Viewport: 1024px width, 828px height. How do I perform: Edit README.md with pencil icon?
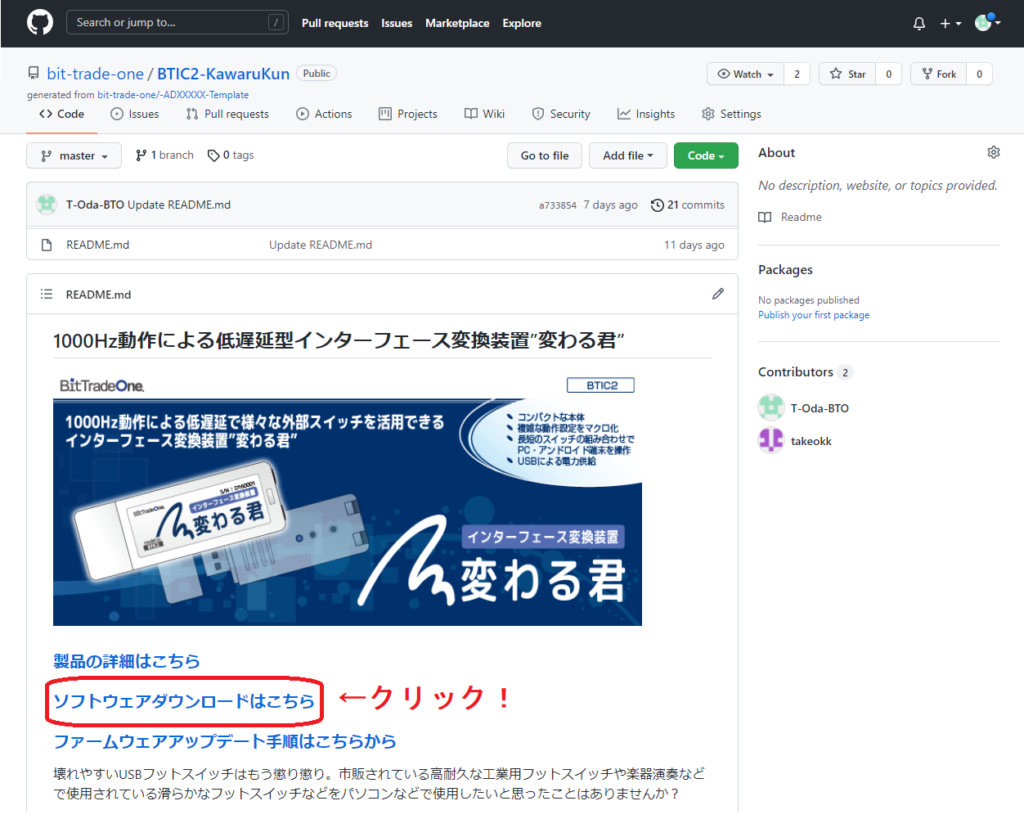717,294
